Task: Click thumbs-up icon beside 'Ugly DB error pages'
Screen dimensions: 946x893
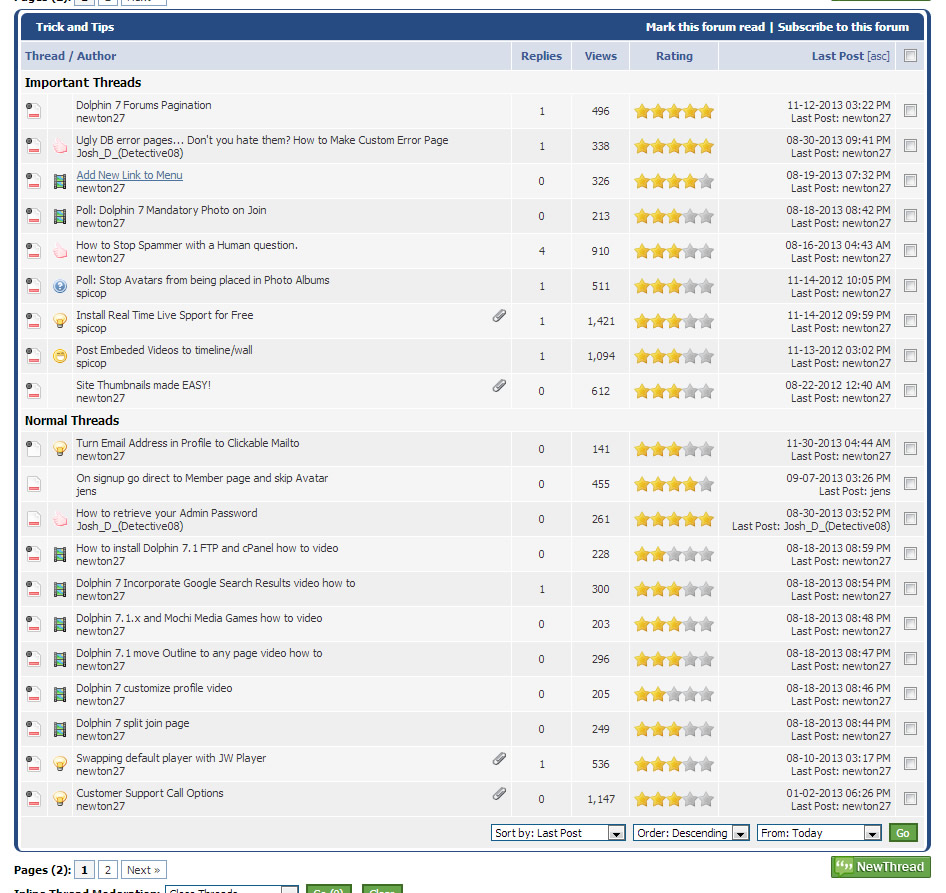Action: click(60, 146)
